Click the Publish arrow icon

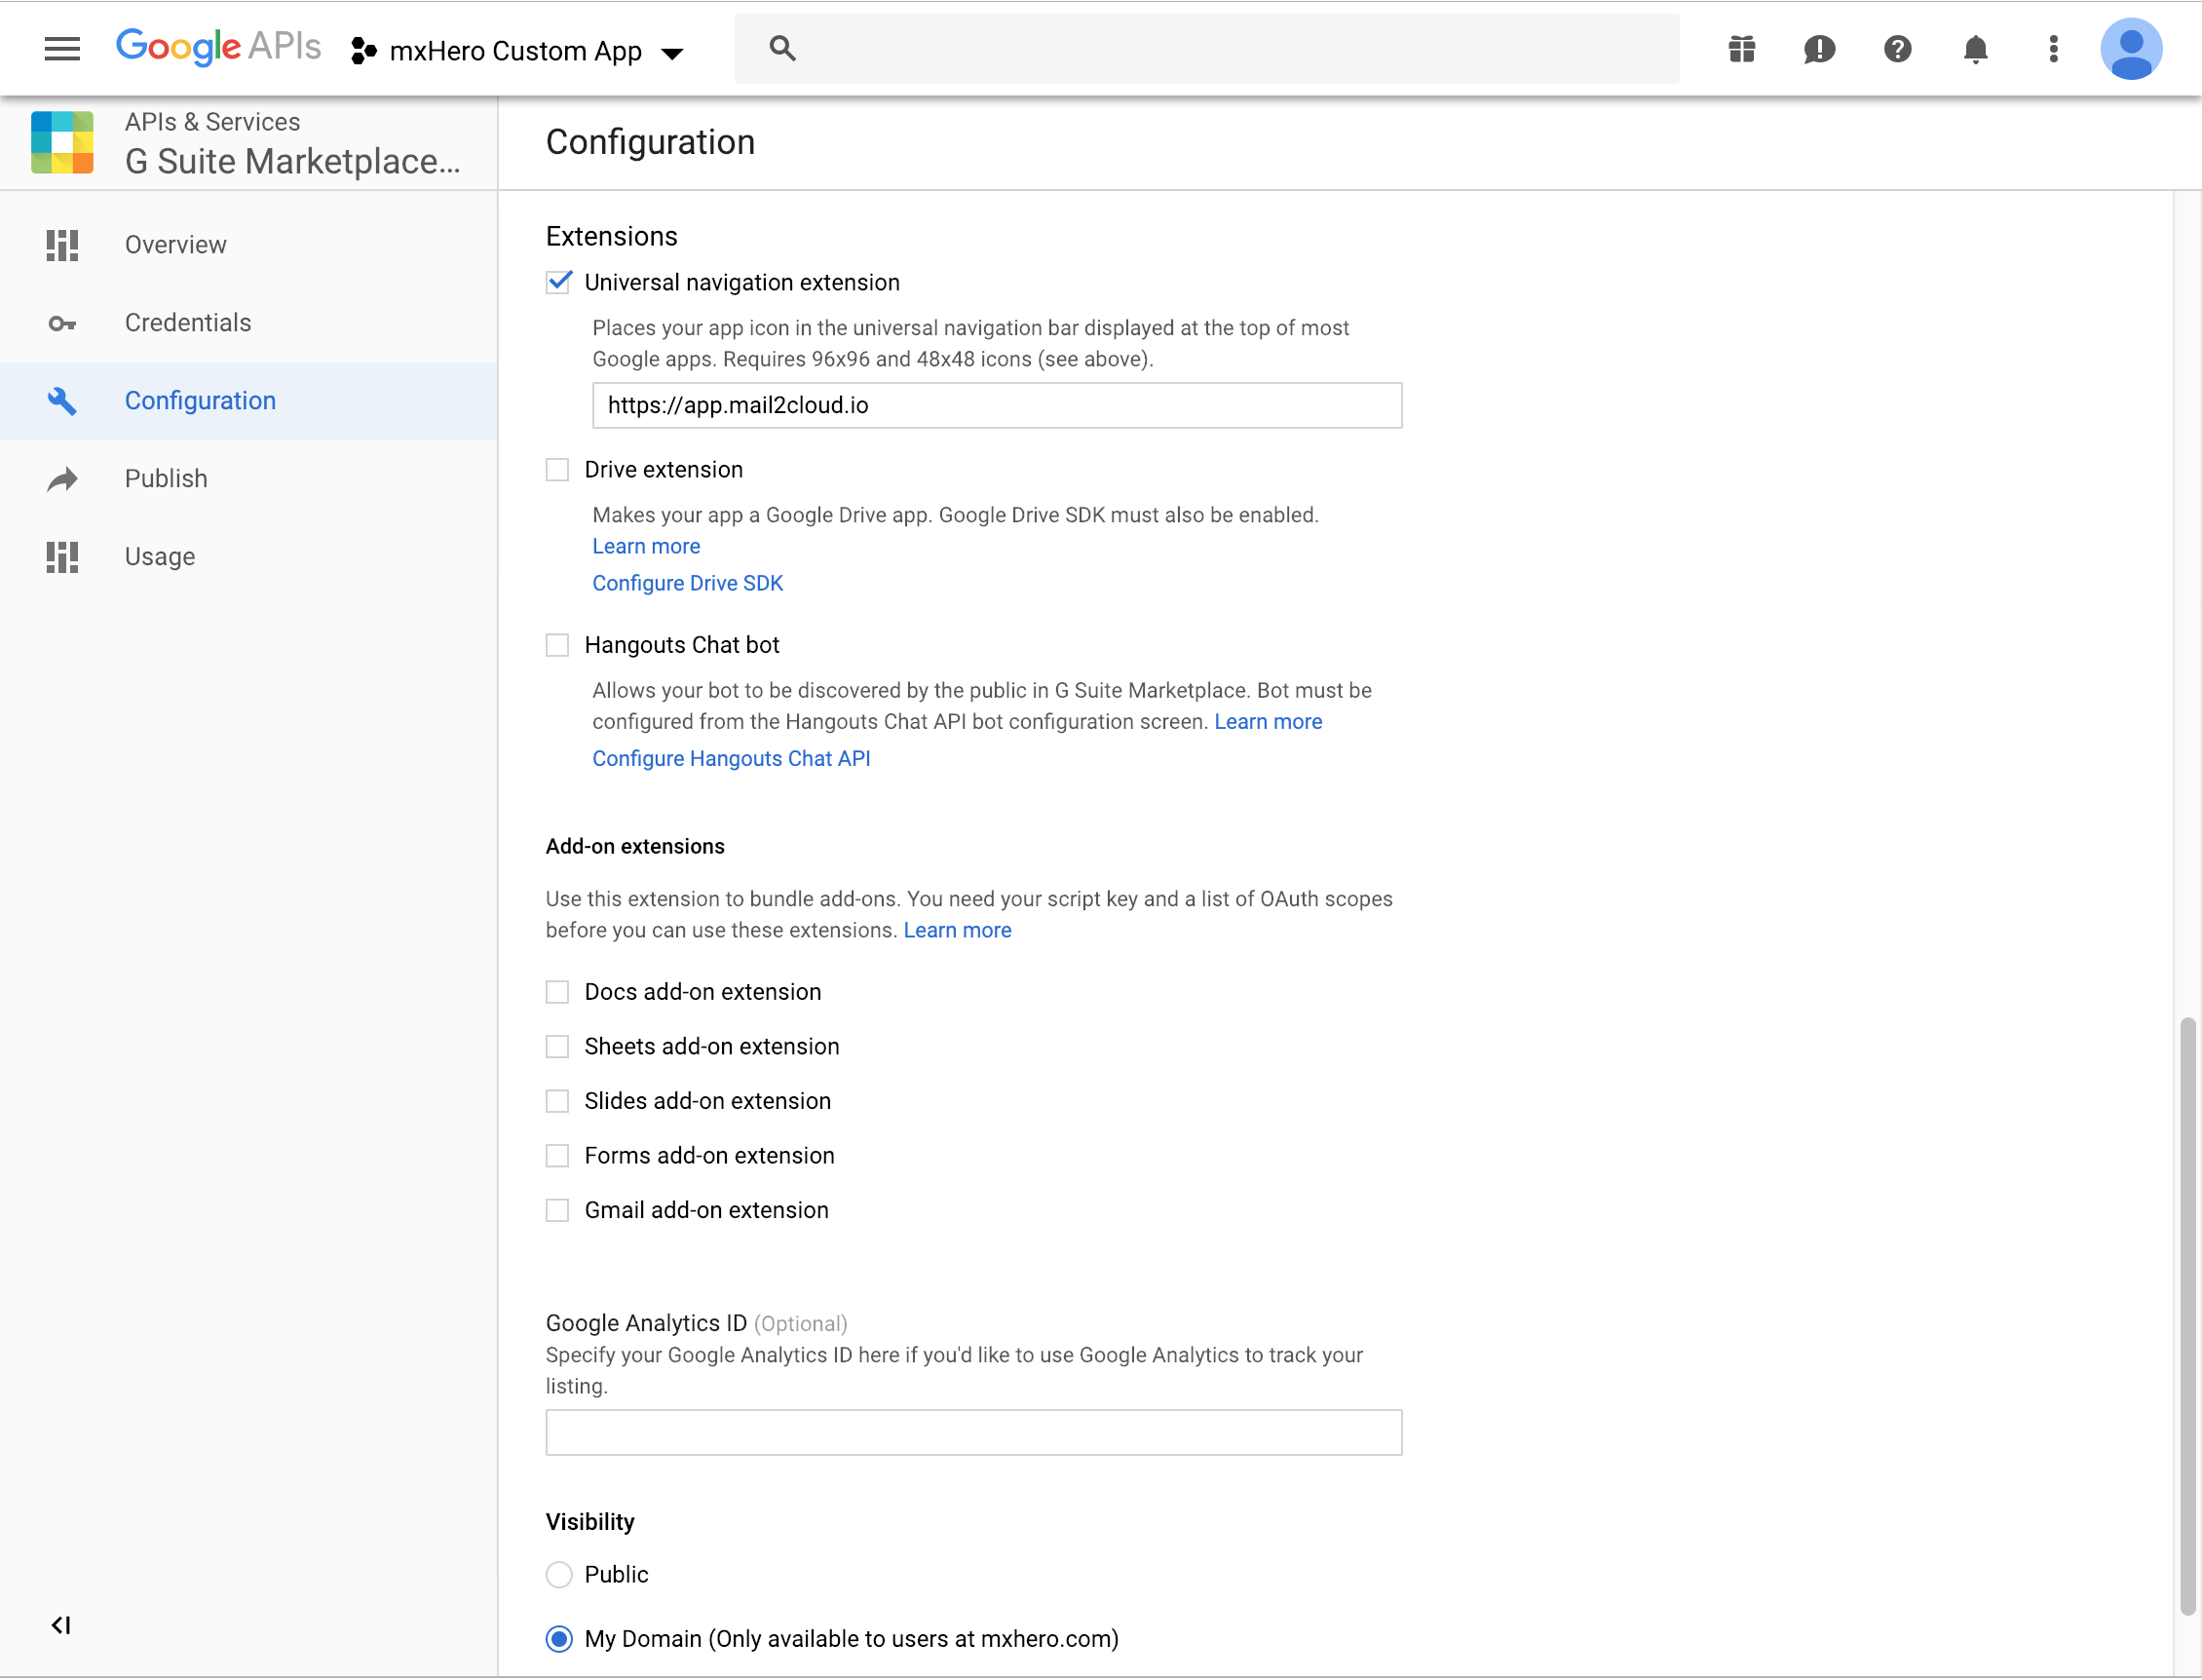click(62, 479)
